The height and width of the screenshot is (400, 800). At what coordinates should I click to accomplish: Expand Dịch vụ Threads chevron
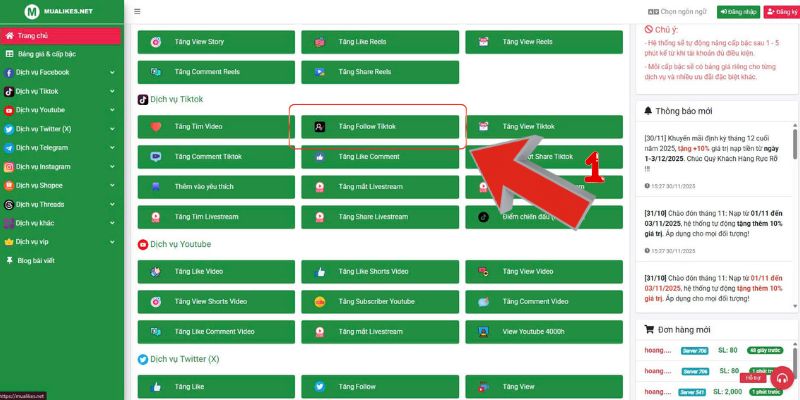112,204
